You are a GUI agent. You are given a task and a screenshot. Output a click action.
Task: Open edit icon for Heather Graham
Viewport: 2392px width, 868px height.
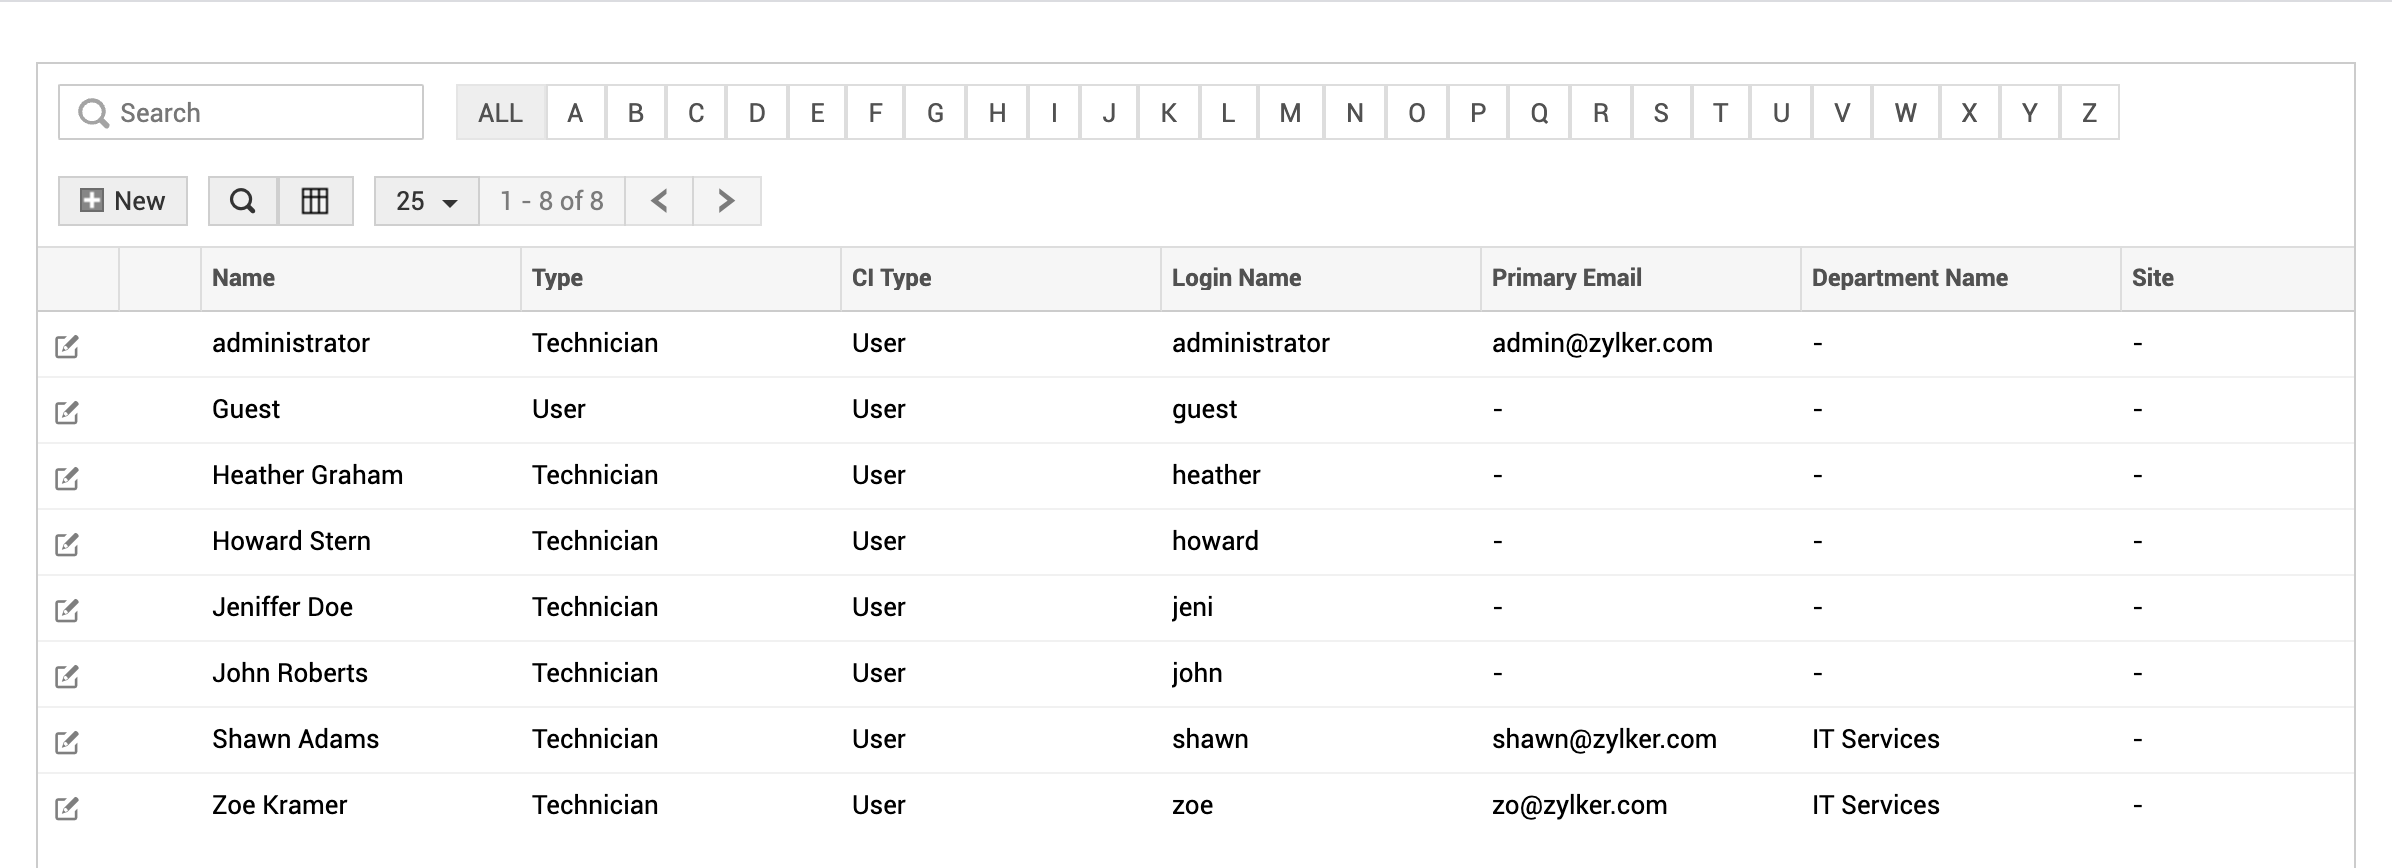tap(67, 478)
